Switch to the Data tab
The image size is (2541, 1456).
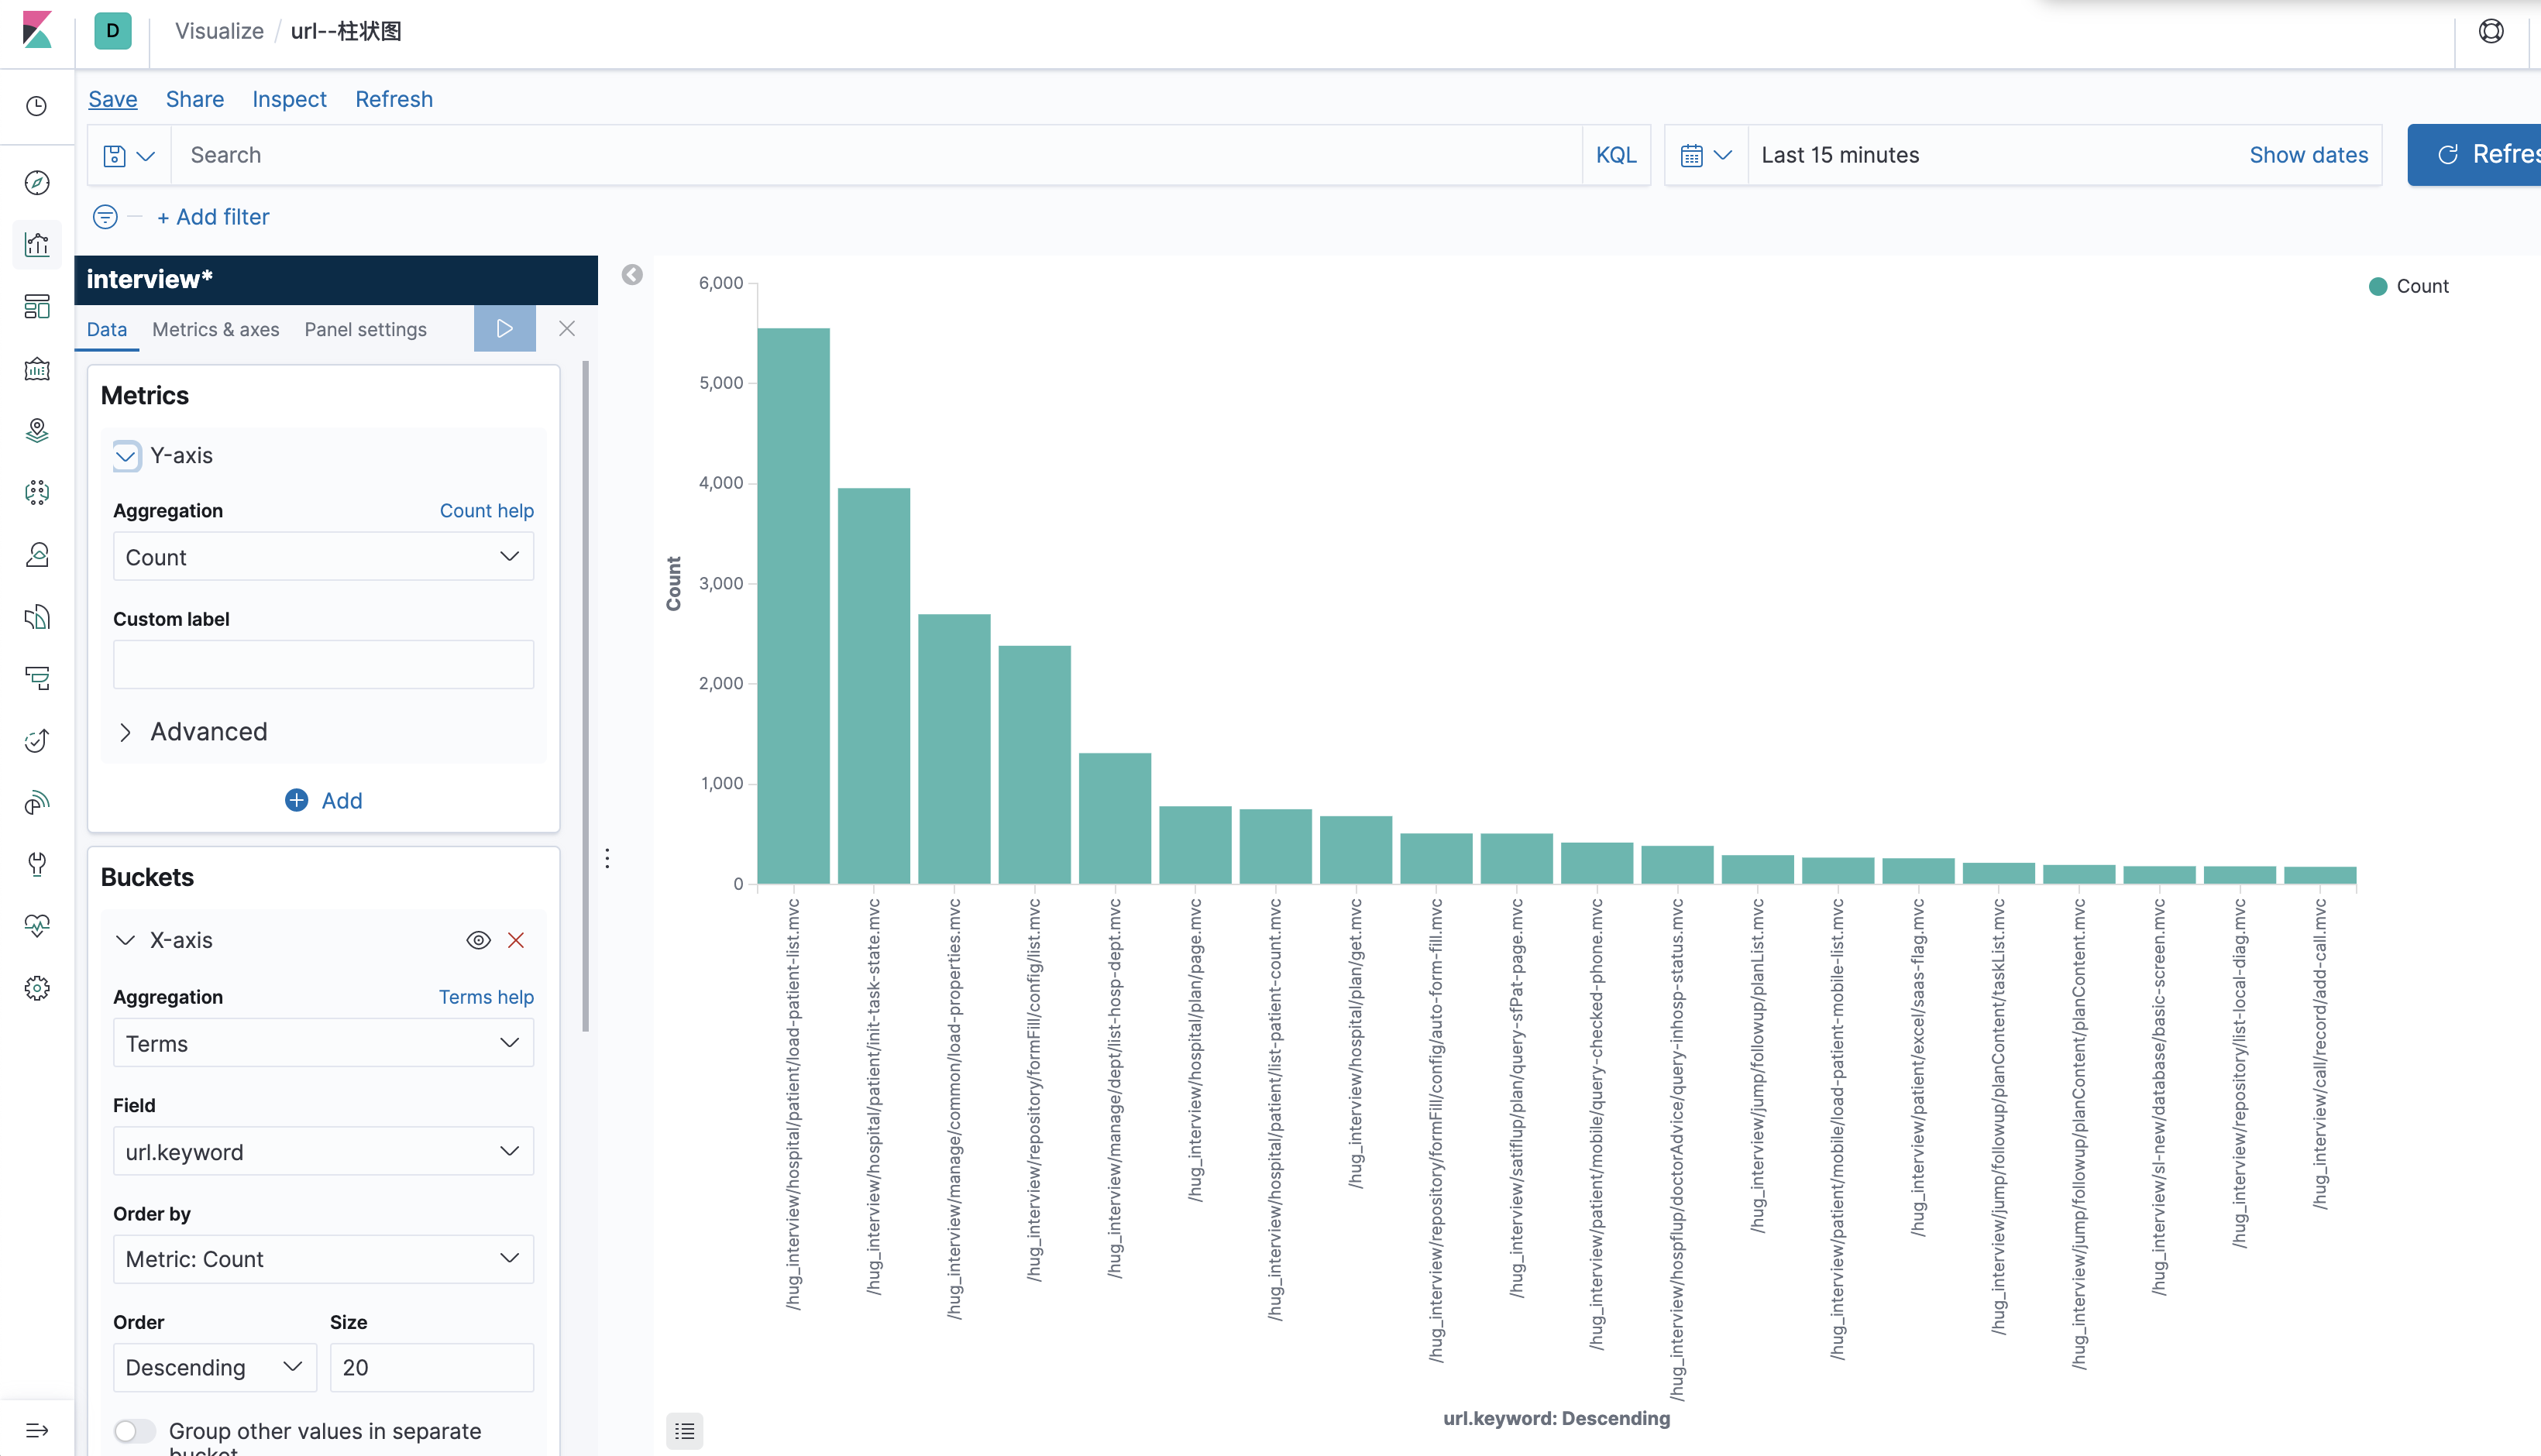107,329
